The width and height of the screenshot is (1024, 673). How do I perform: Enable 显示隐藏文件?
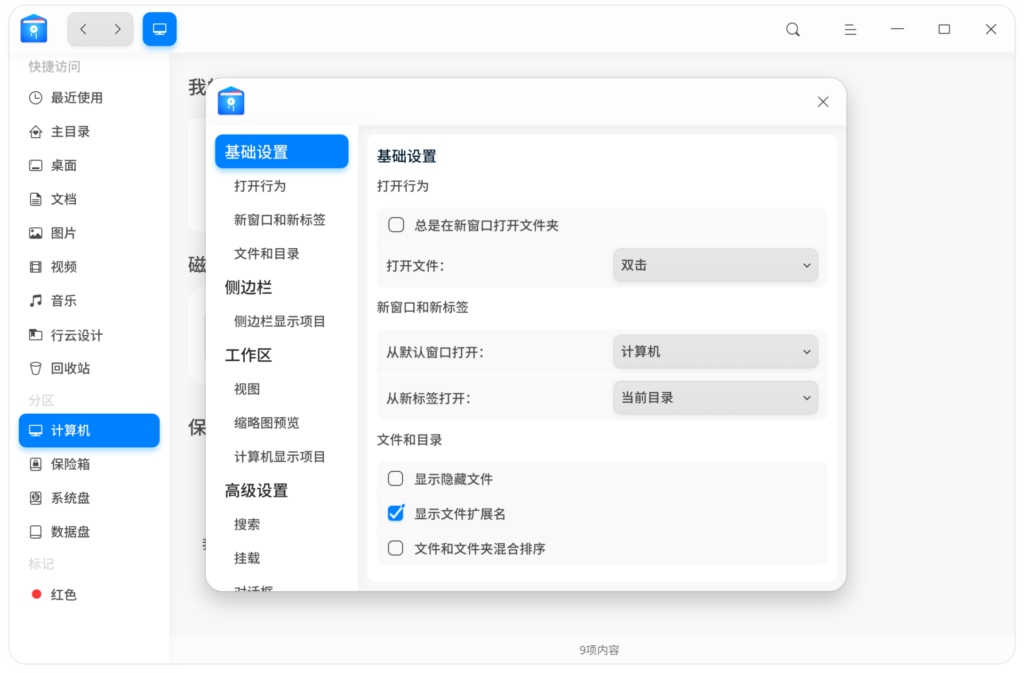click(x=395, y=478)
